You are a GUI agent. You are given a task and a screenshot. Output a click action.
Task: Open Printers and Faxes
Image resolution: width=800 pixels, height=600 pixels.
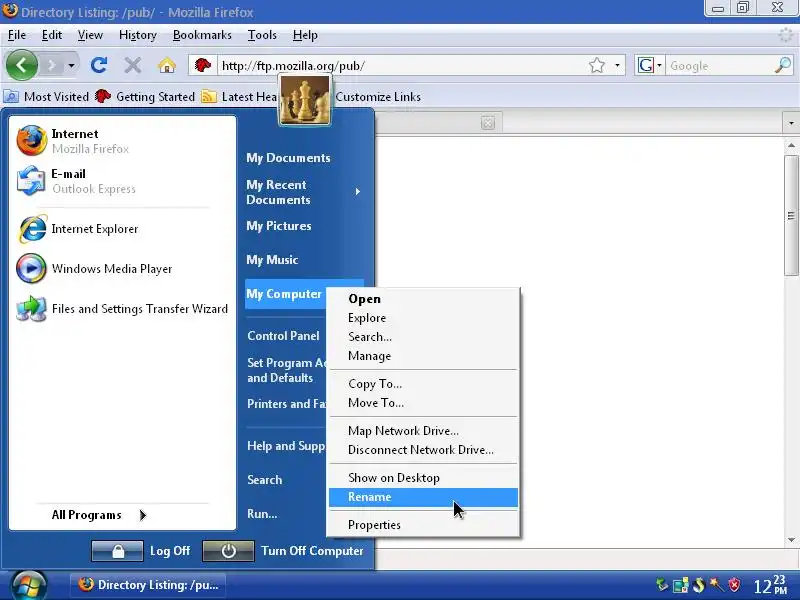286,404
